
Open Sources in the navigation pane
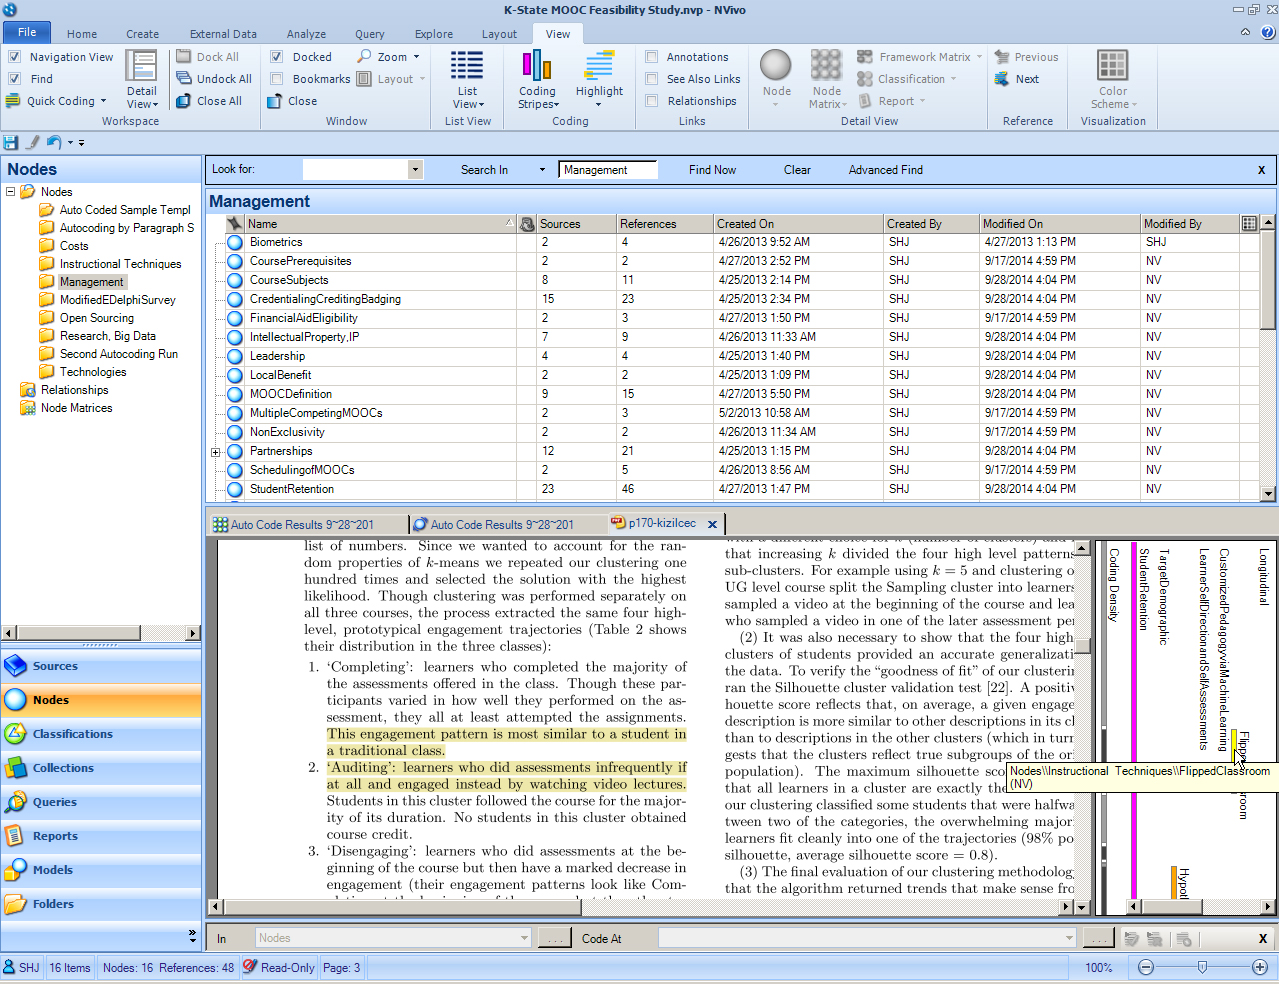(101, 666)
